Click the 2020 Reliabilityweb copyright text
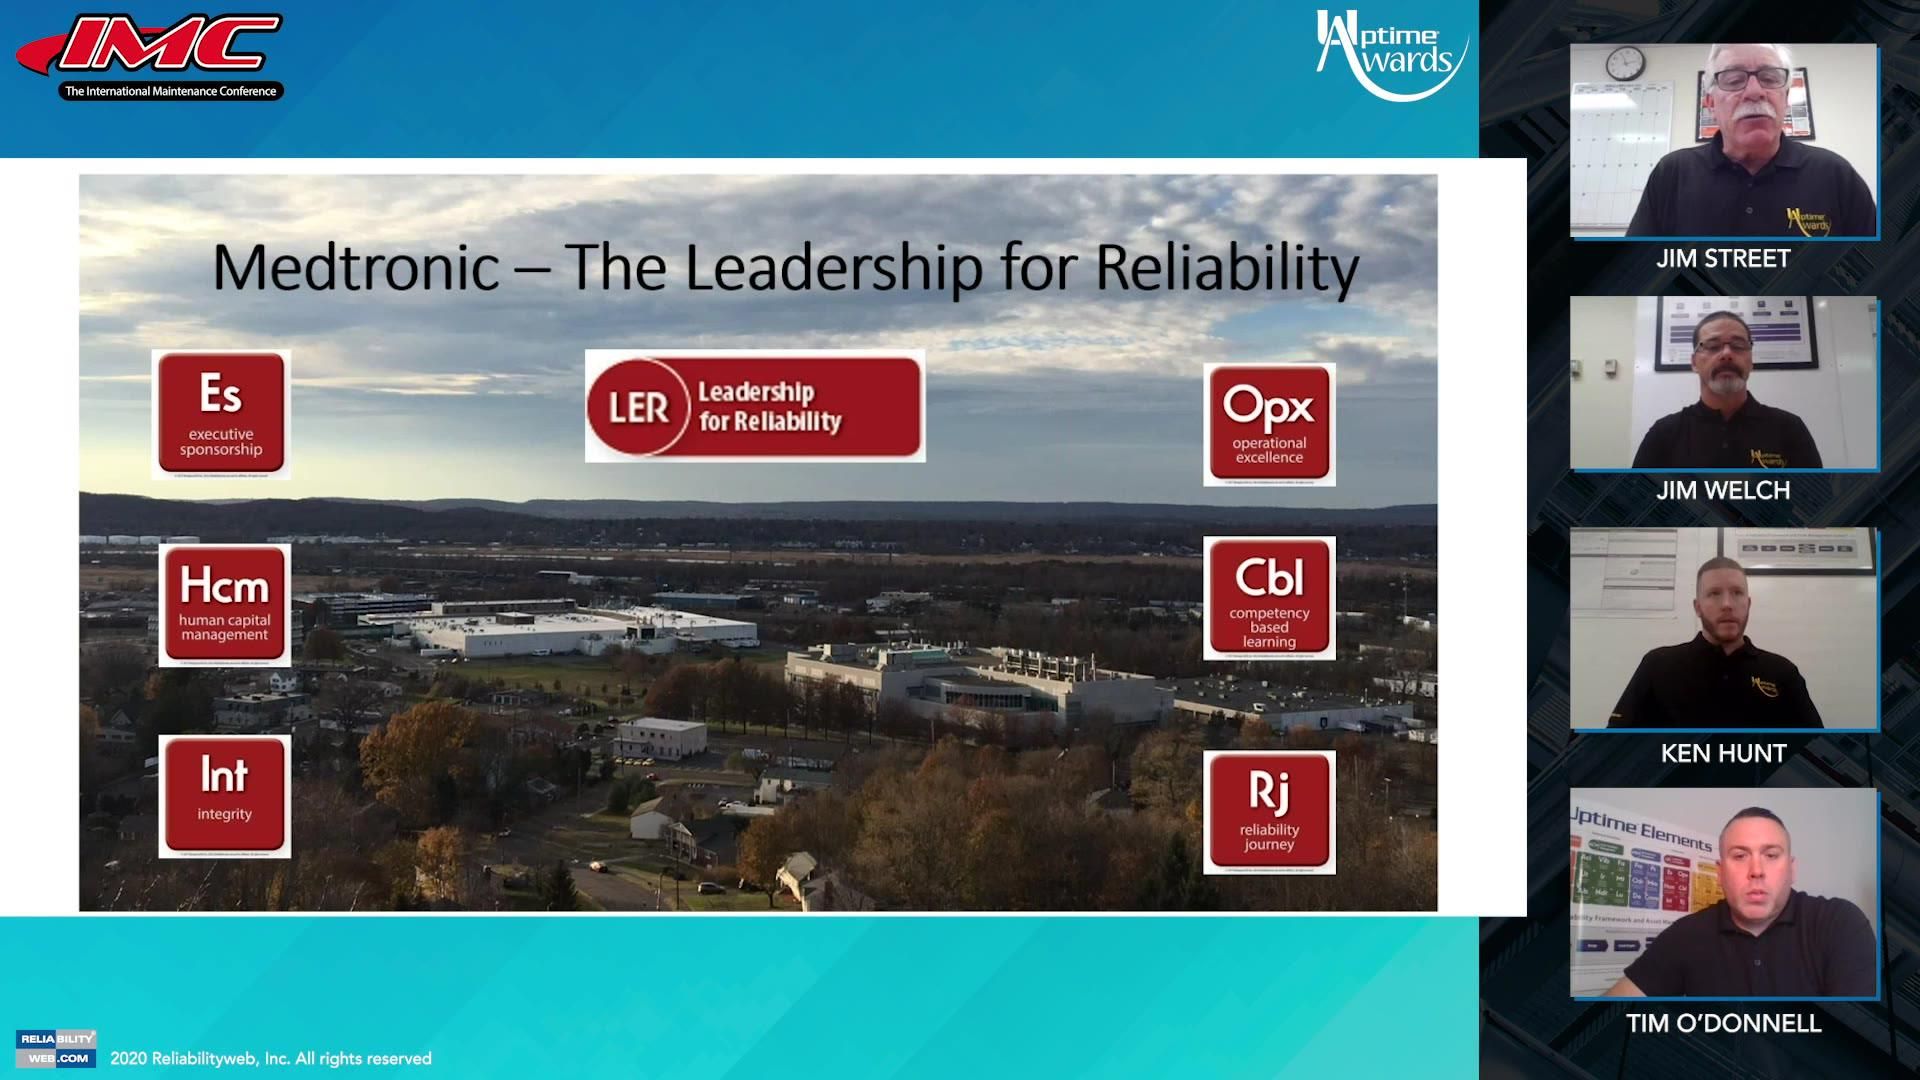This screenshot has height=1080, width=1920. pos(270,1057)
